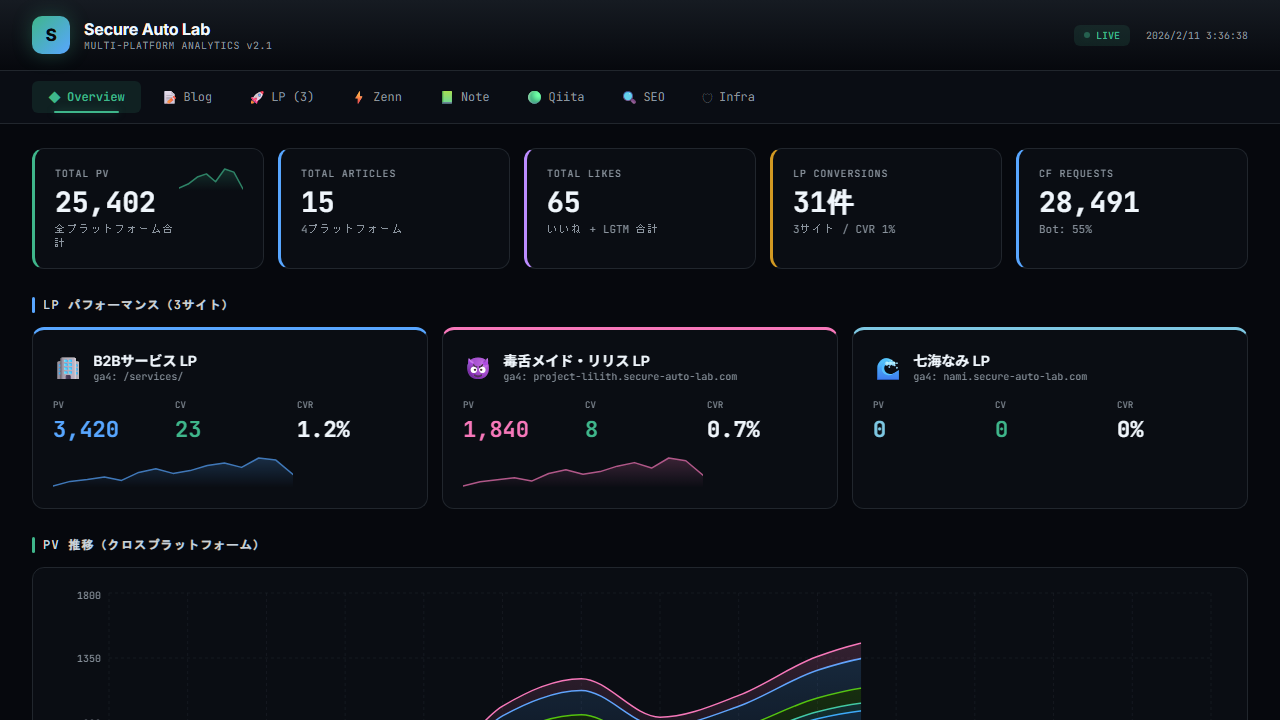This screenshot has width=1280, height=720.
Task: Click the Blog document icon
Action: coord(169,97)
